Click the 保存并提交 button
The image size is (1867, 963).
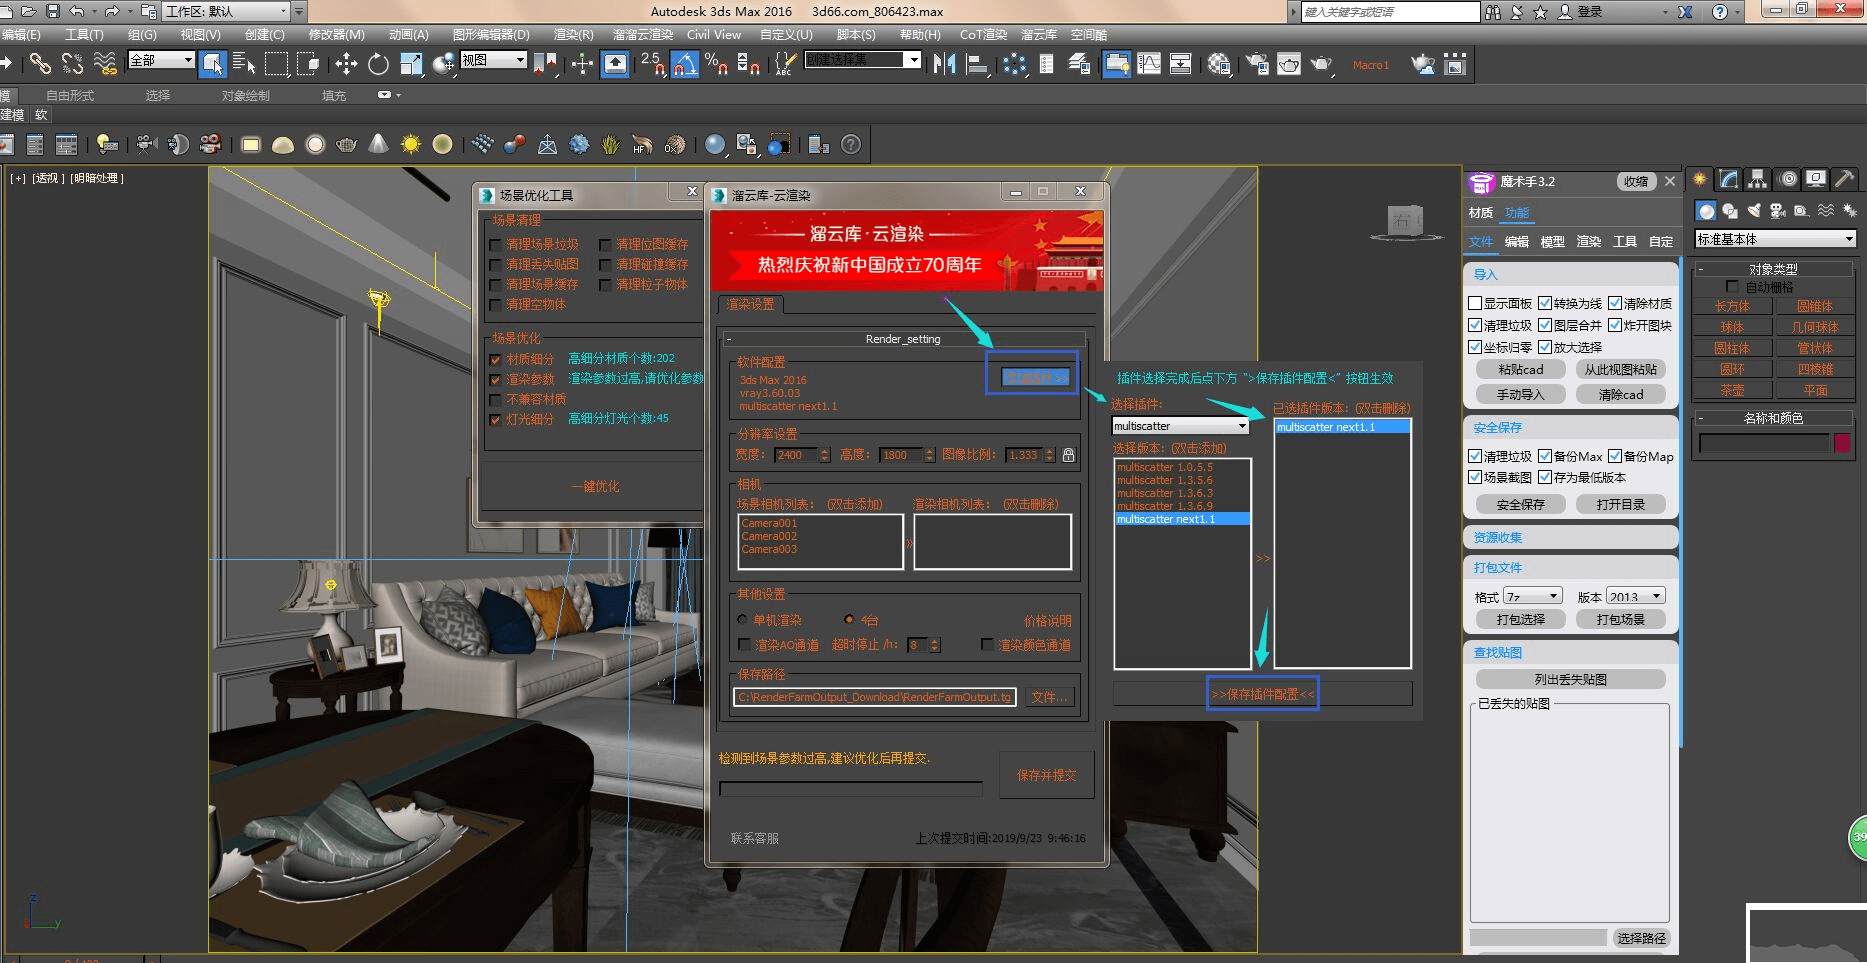pyautogui.click(x=1046, y=775)
